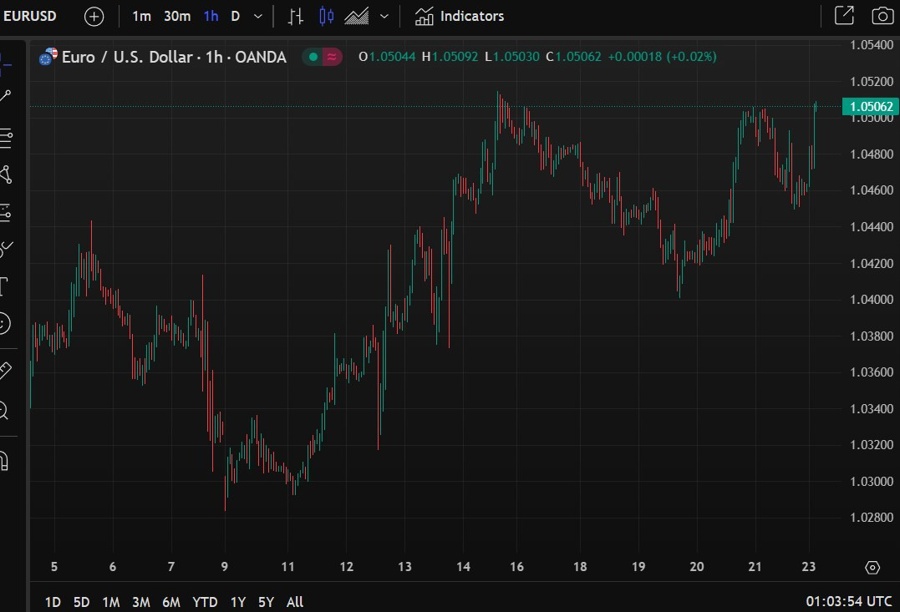Switch to the 30m timeframe
The height and width of the screenshot is (612, 900).
[x=177, y=16]
